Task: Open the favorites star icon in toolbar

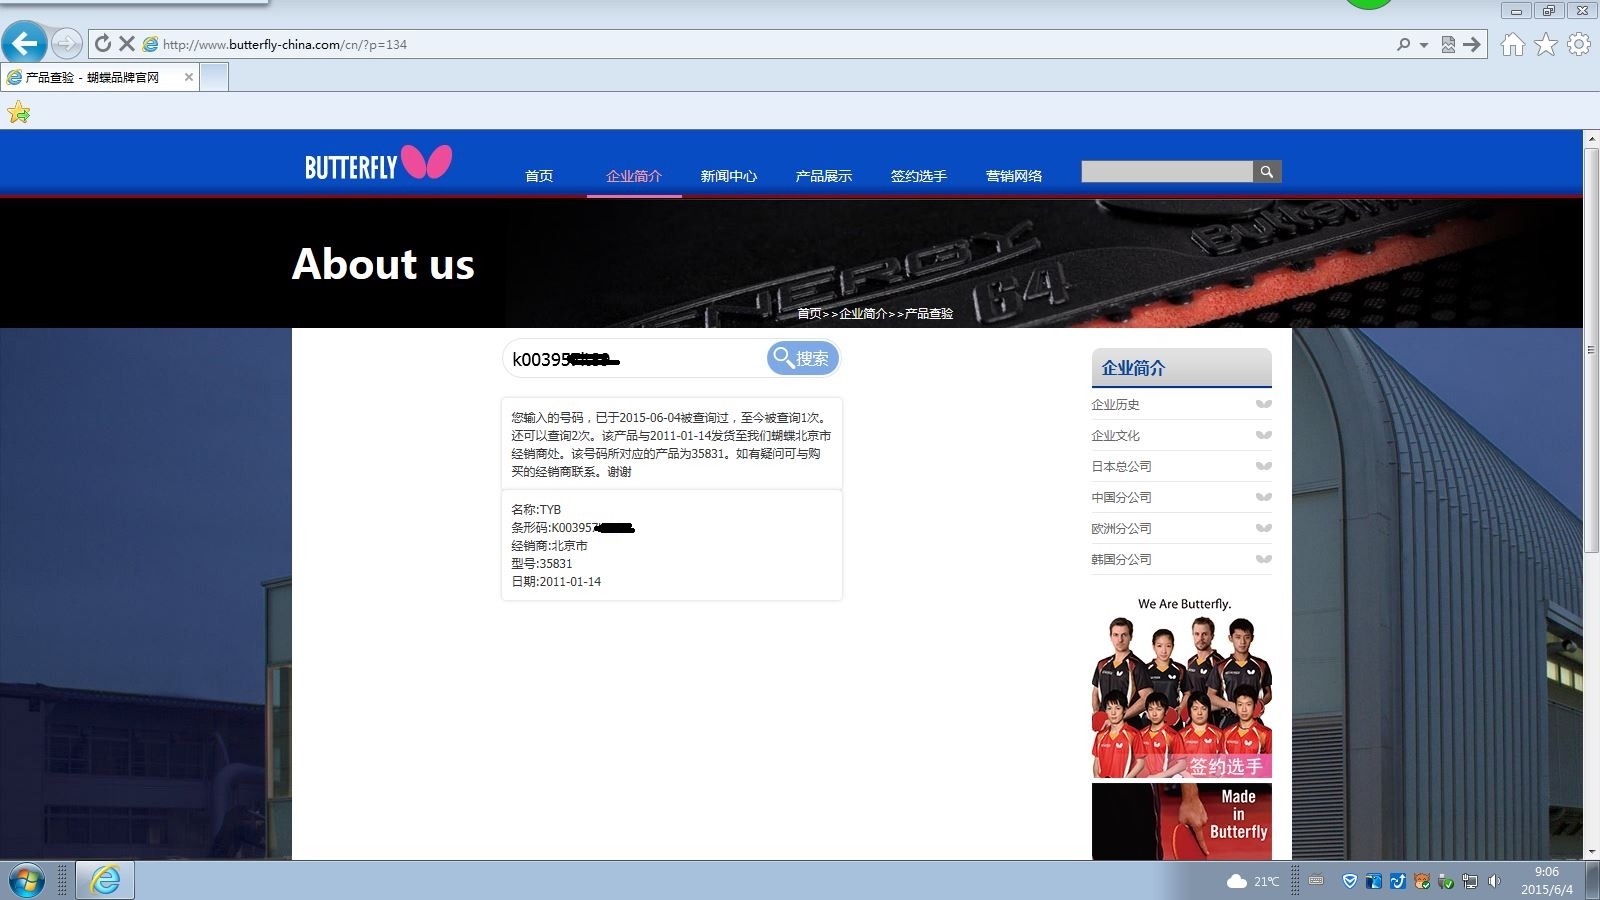Action: 1546,44
